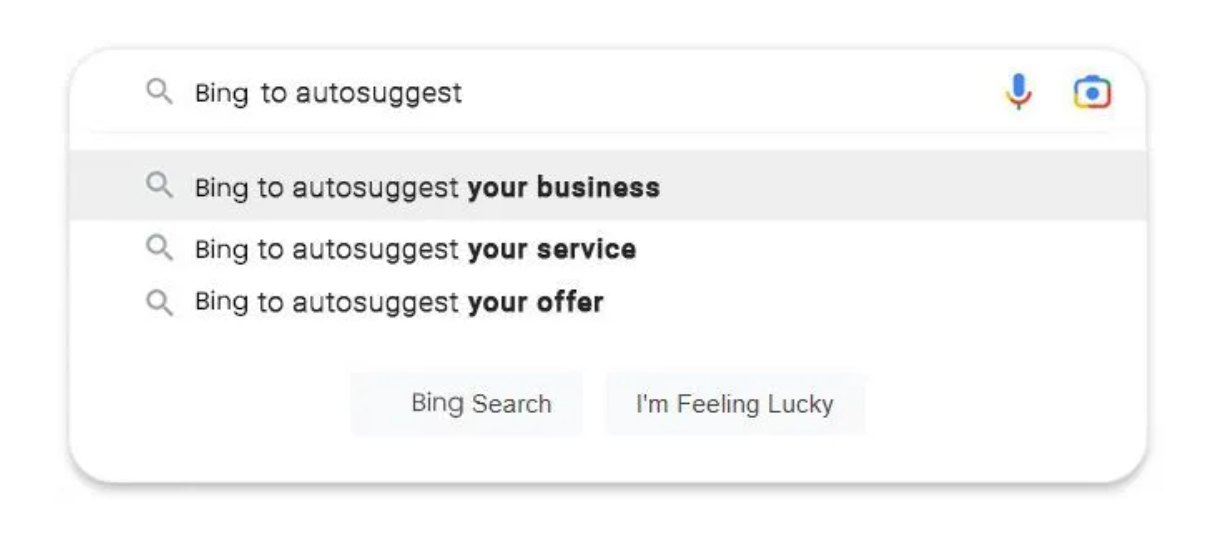Click the magnifier icon beside 'your offer' suggestion
The image size is (1226, 558).
tap(159, 301)
